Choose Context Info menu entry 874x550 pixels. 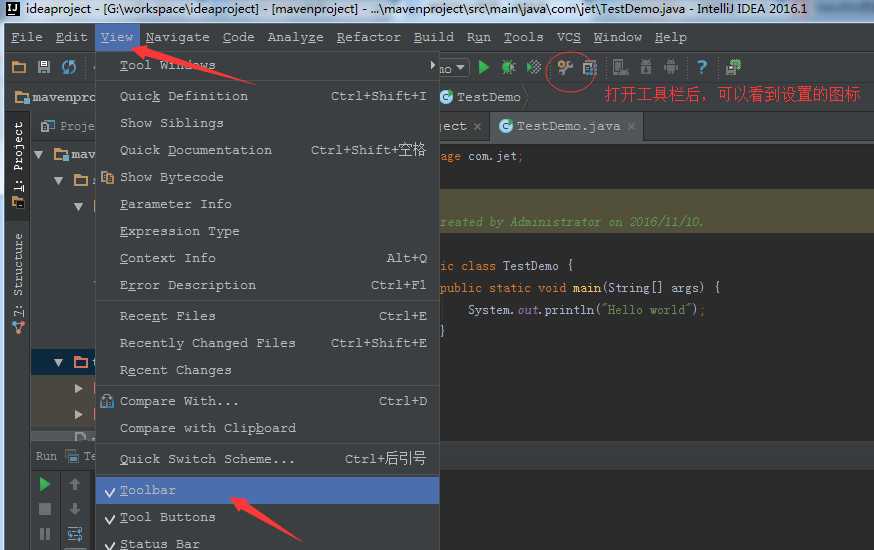click(268, 258)
